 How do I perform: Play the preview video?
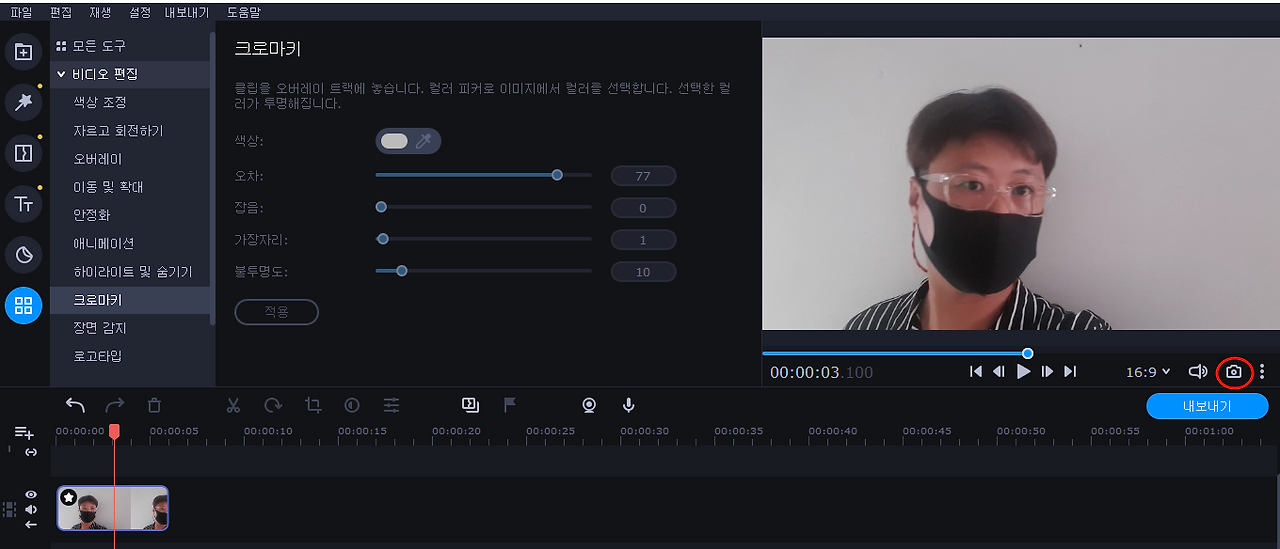click(x=1023, y=371)
